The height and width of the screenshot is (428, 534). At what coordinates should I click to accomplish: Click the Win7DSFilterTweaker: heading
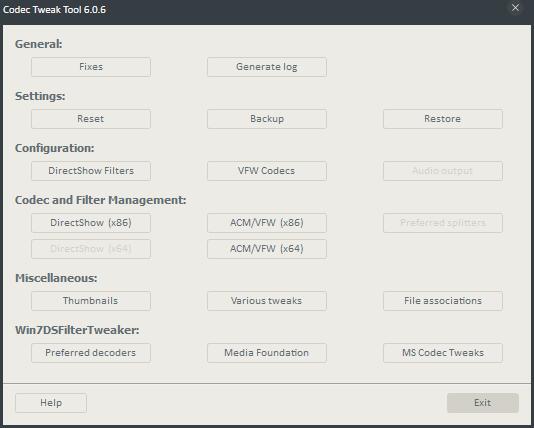(x=77, y=330)
